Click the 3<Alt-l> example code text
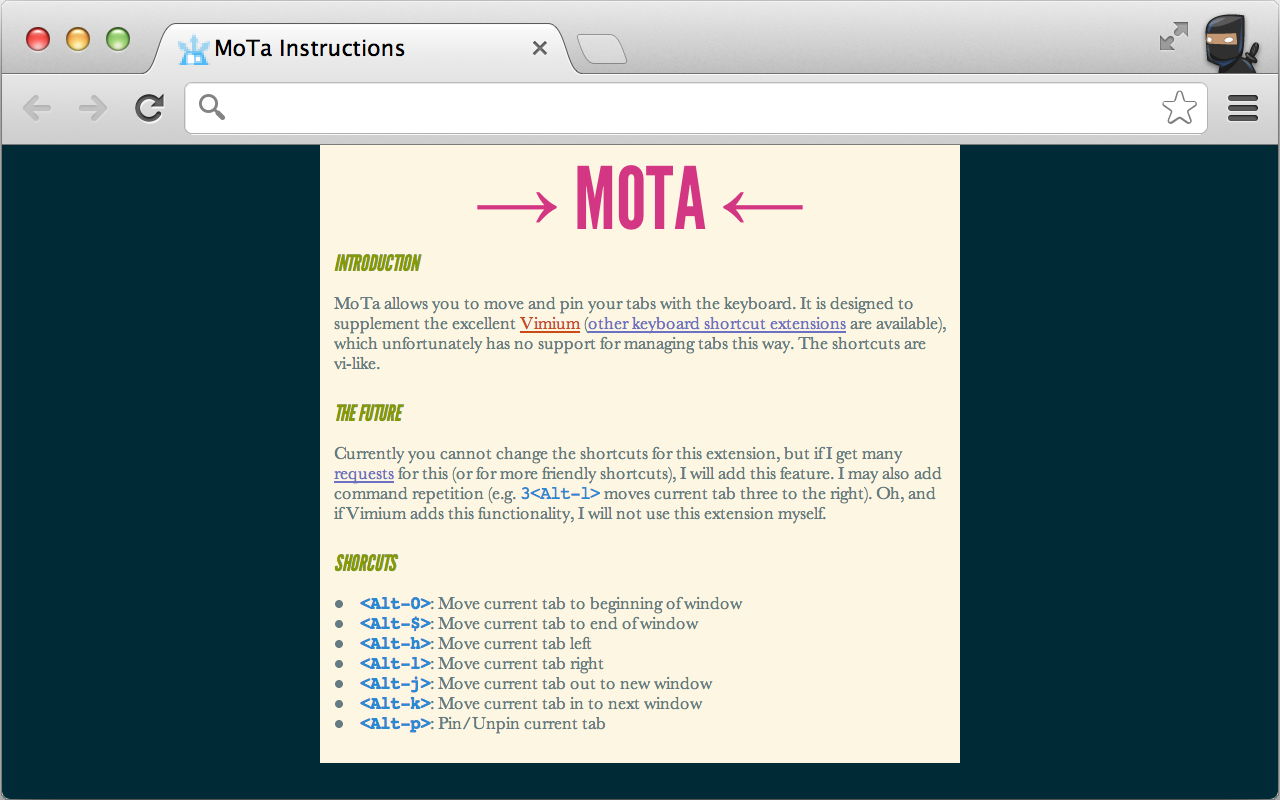The width and height of the screenshot is (1280, 800). 560,494
